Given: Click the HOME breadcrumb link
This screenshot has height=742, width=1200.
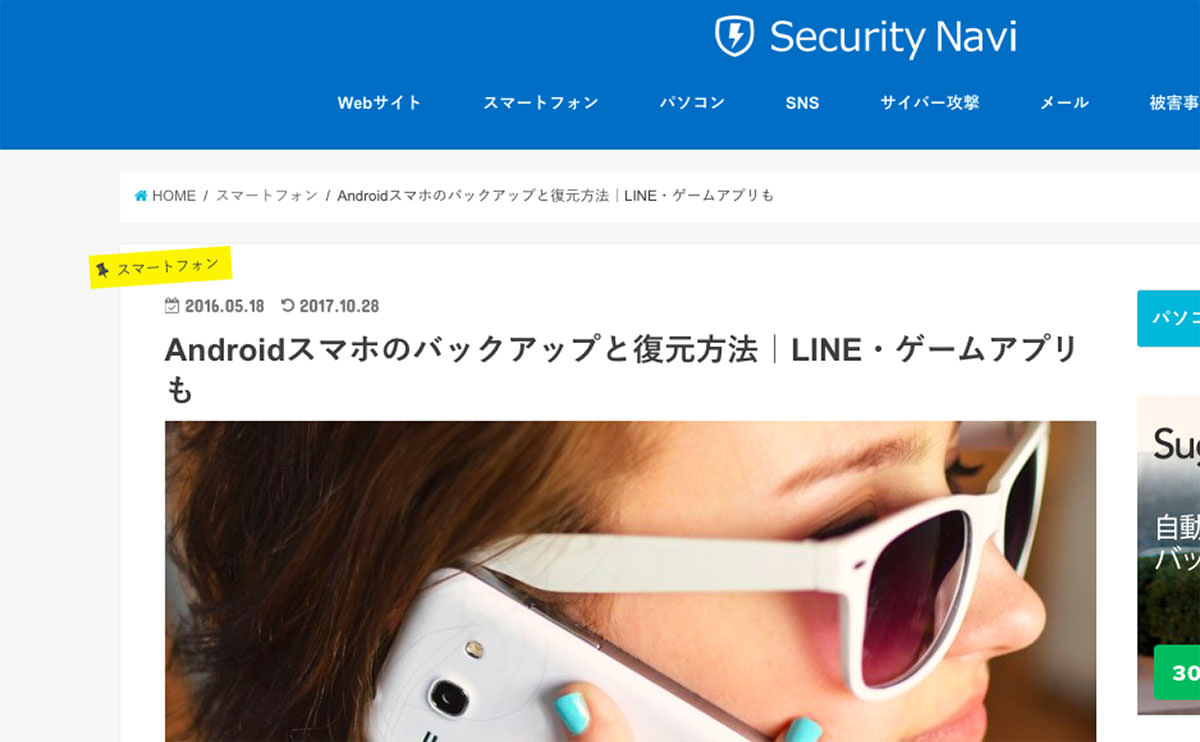Looking at the screenshot, I should (x=174, y=196).
